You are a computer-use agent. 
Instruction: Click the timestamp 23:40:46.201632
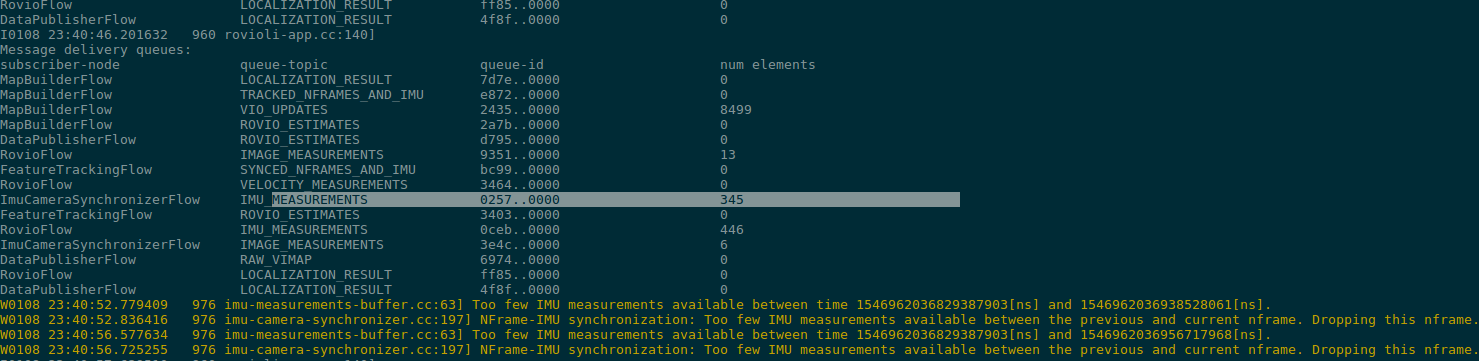coord(108,35)
